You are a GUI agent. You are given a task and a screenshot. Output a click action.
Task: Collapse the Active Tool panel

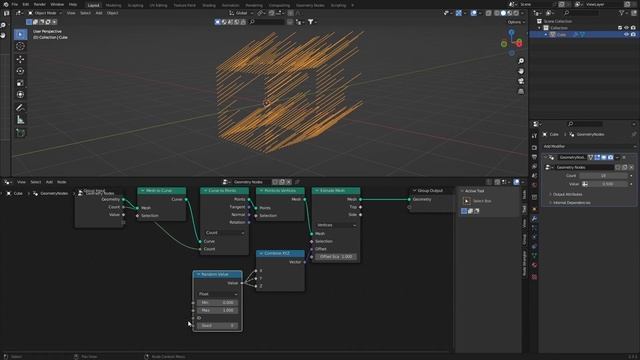click(462, 191)
